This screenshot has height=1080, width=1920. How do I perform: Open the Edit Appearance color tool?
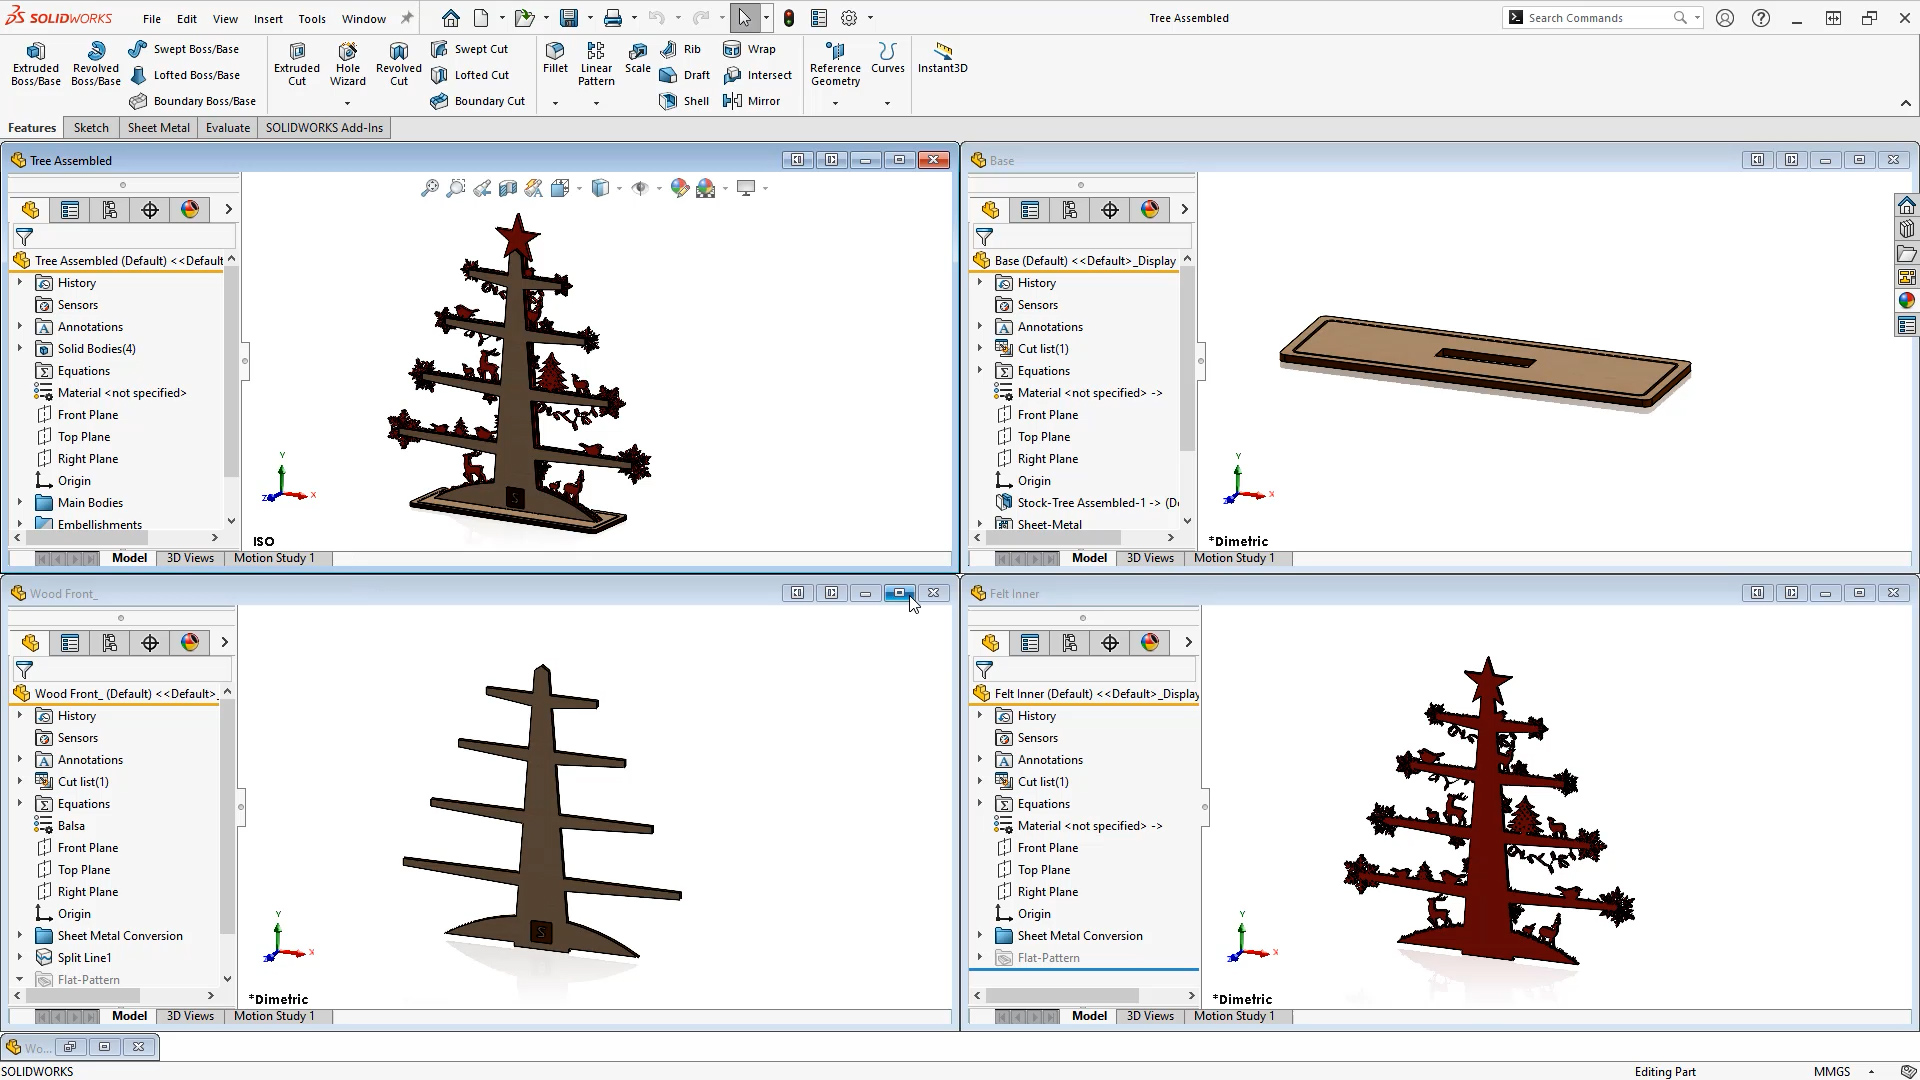[x=680, y=187]
